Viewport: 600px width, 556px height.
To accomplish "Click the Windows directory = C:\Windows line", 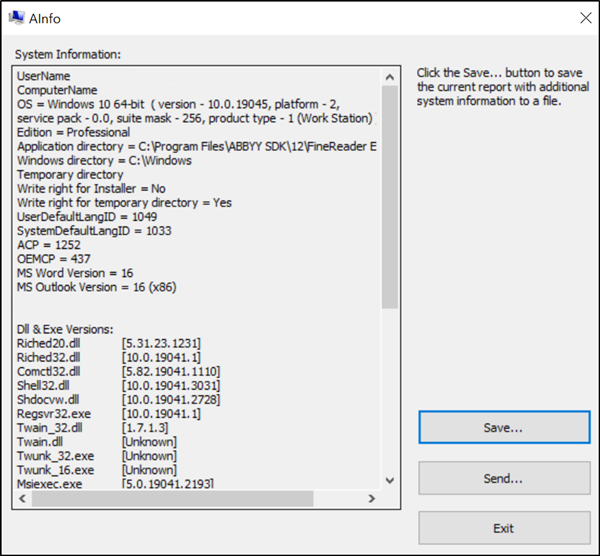I will (104, 161).
